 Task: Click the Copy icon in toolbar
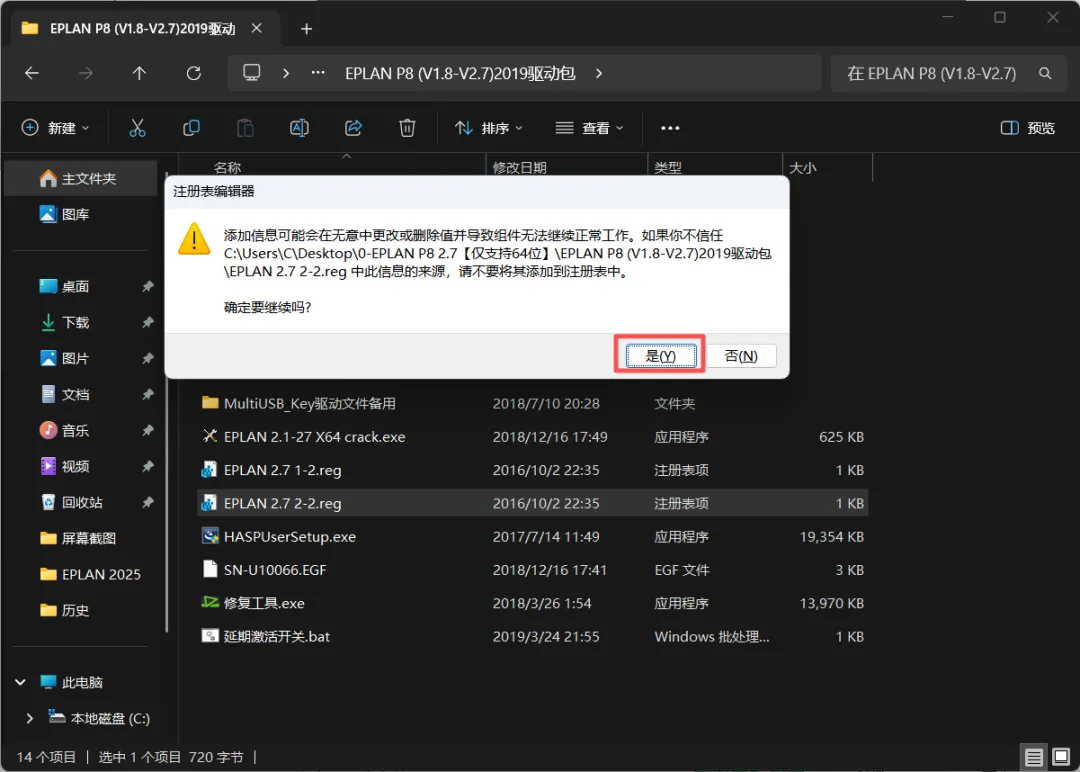pyautogui.click(x=191, y=128)
